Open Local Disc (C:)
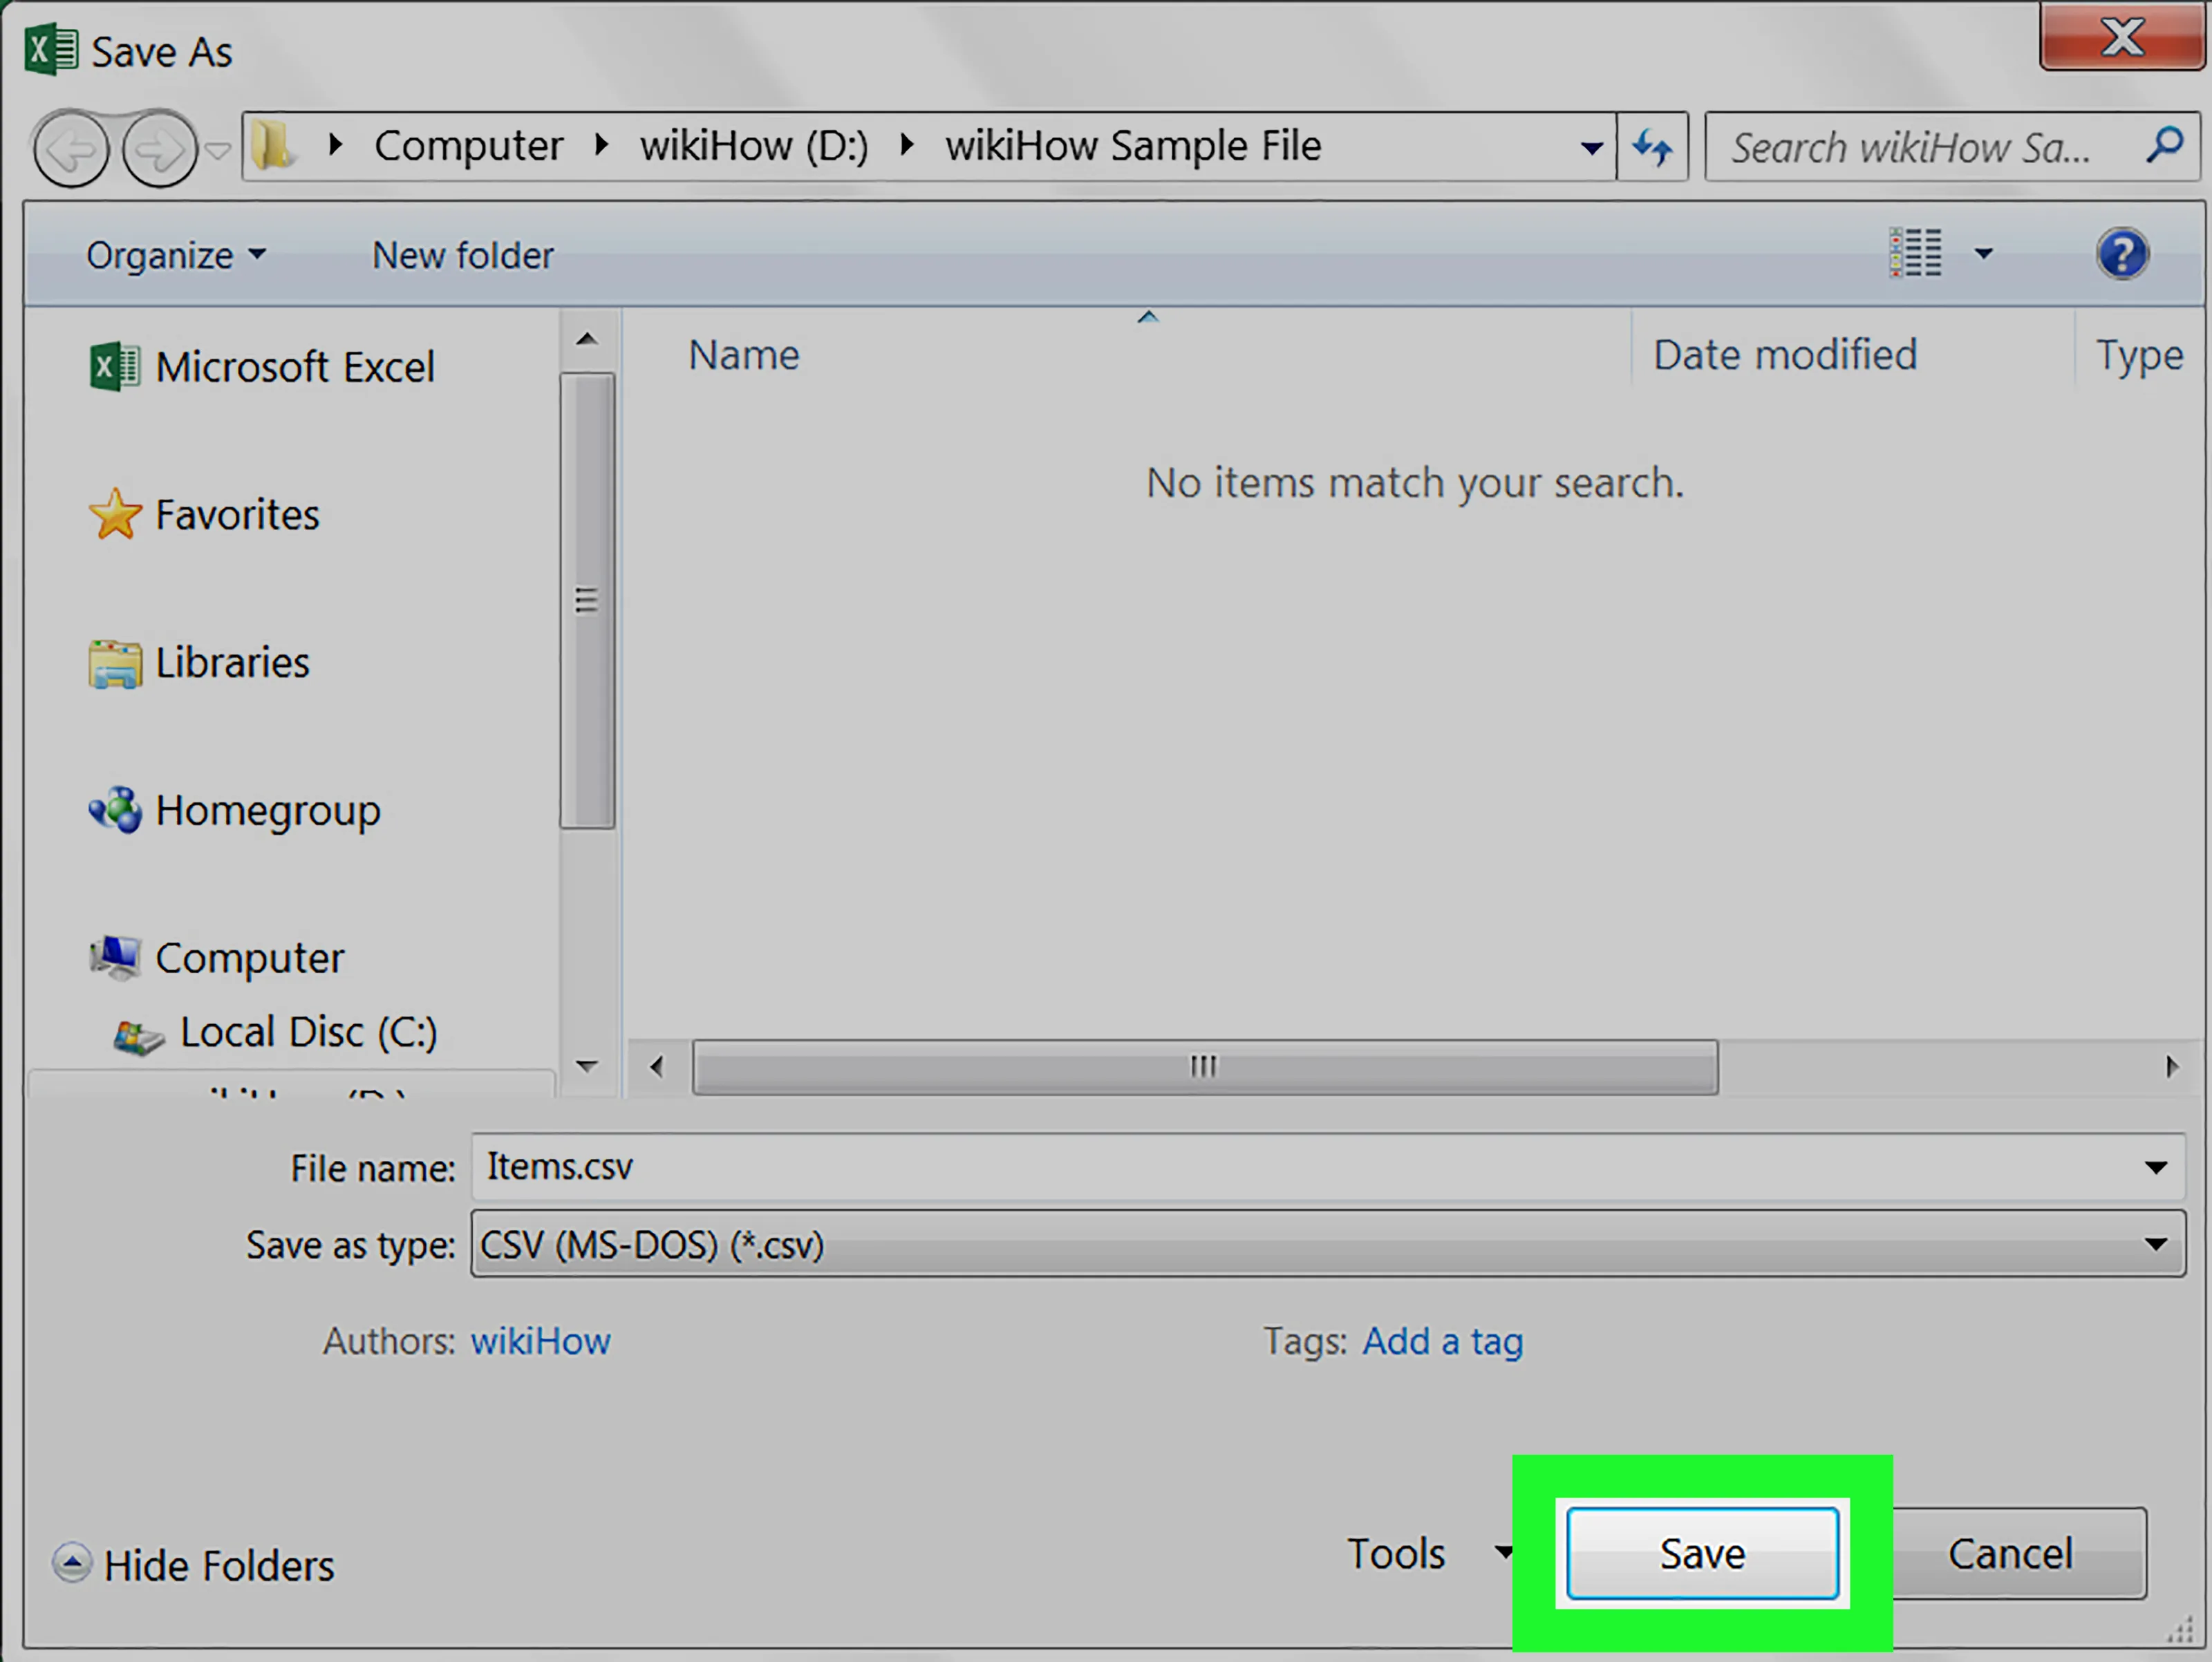 pos(308,1031)
